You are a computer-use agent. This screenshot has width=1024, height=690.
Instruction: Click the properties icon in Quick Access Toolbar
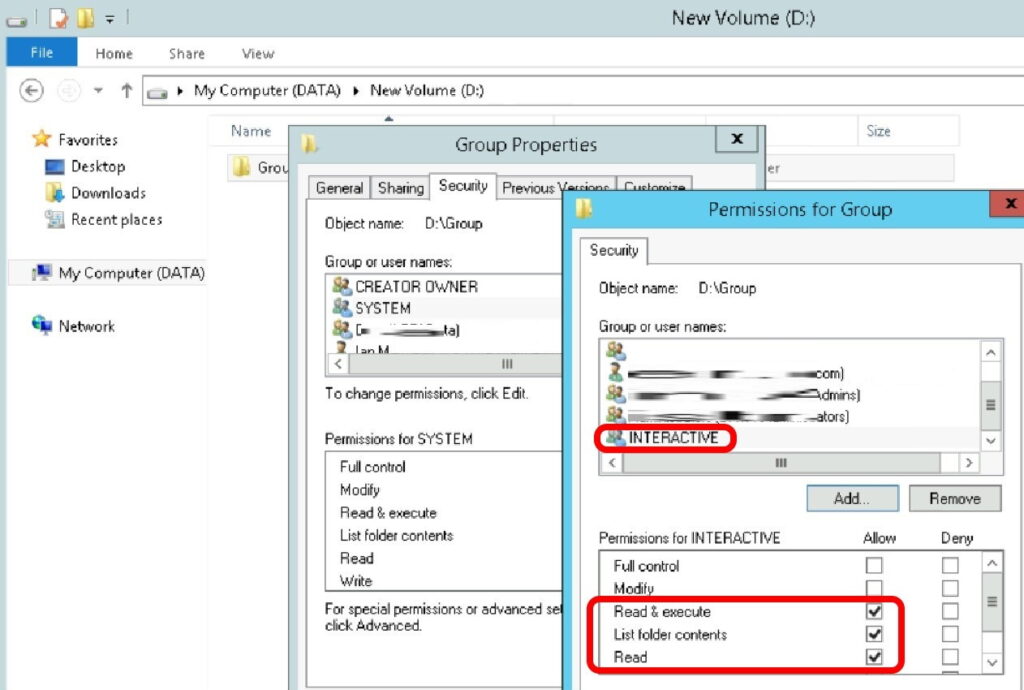click(x=59, y=19)
